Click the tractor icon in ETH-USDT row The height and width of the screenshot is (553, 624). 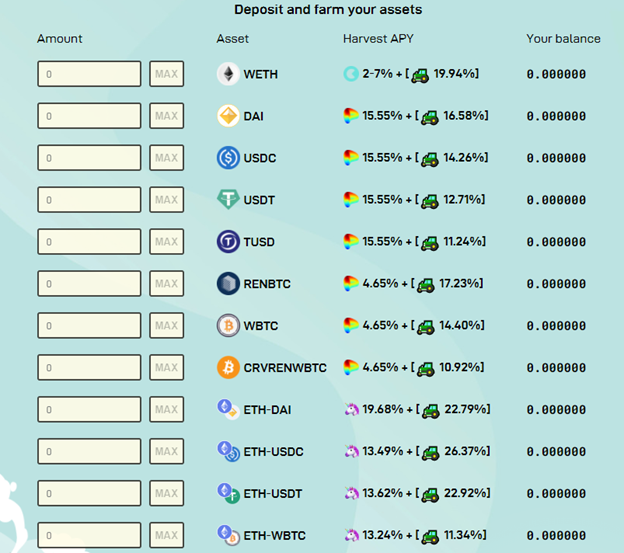[x=431, y=495]
